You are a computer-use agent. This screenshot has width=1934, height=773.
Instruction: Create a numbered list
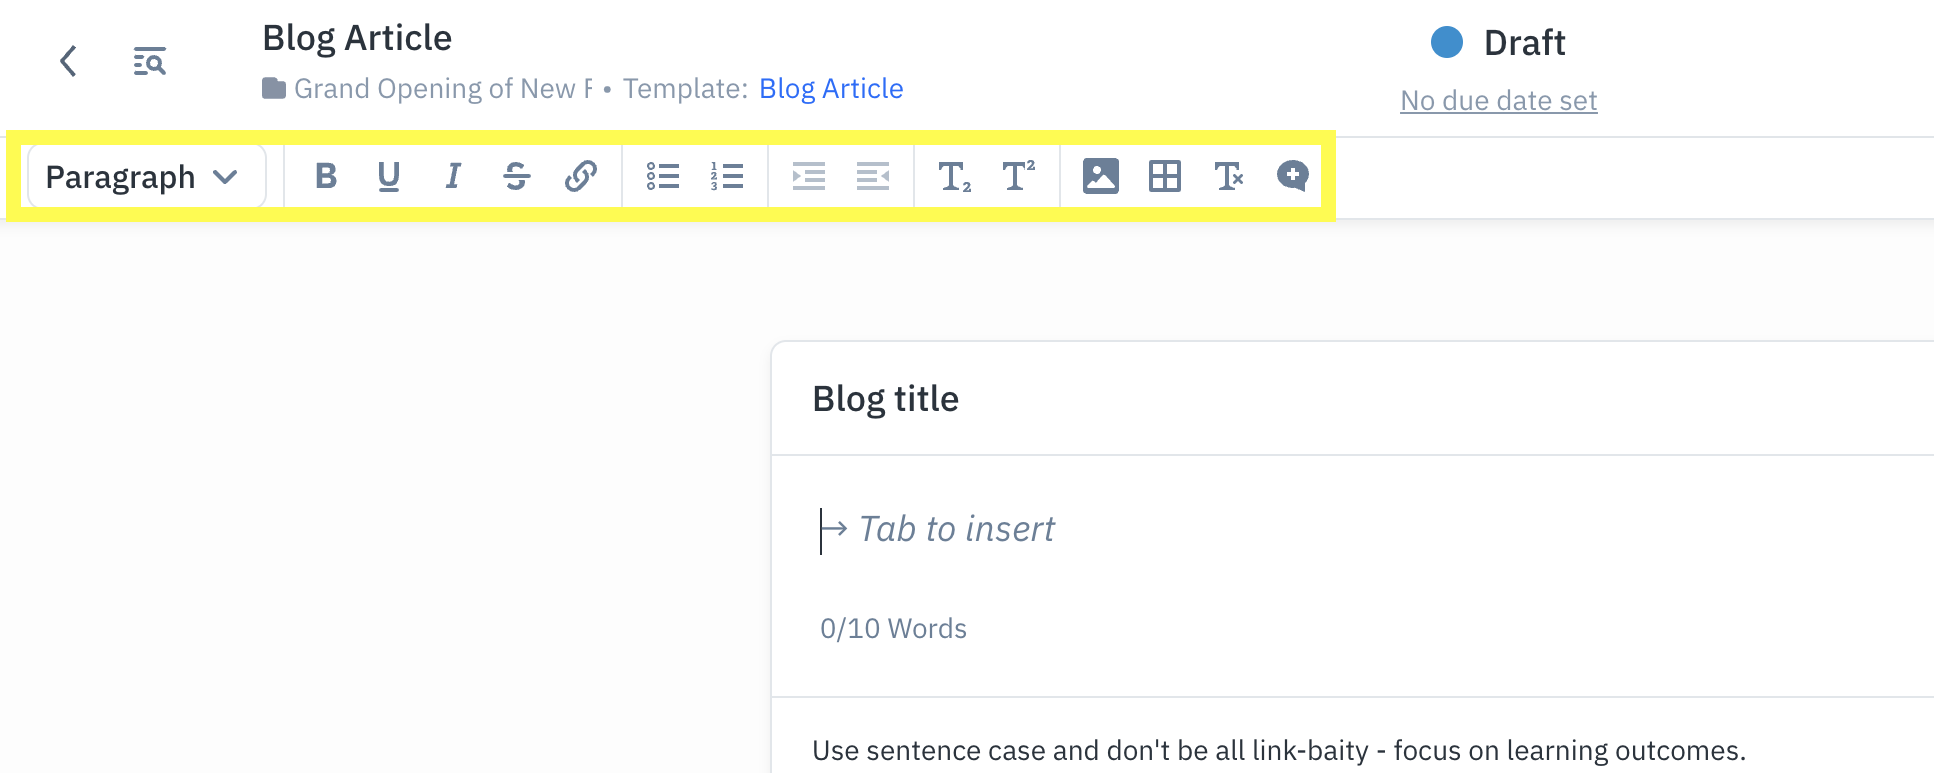(727, 176)
